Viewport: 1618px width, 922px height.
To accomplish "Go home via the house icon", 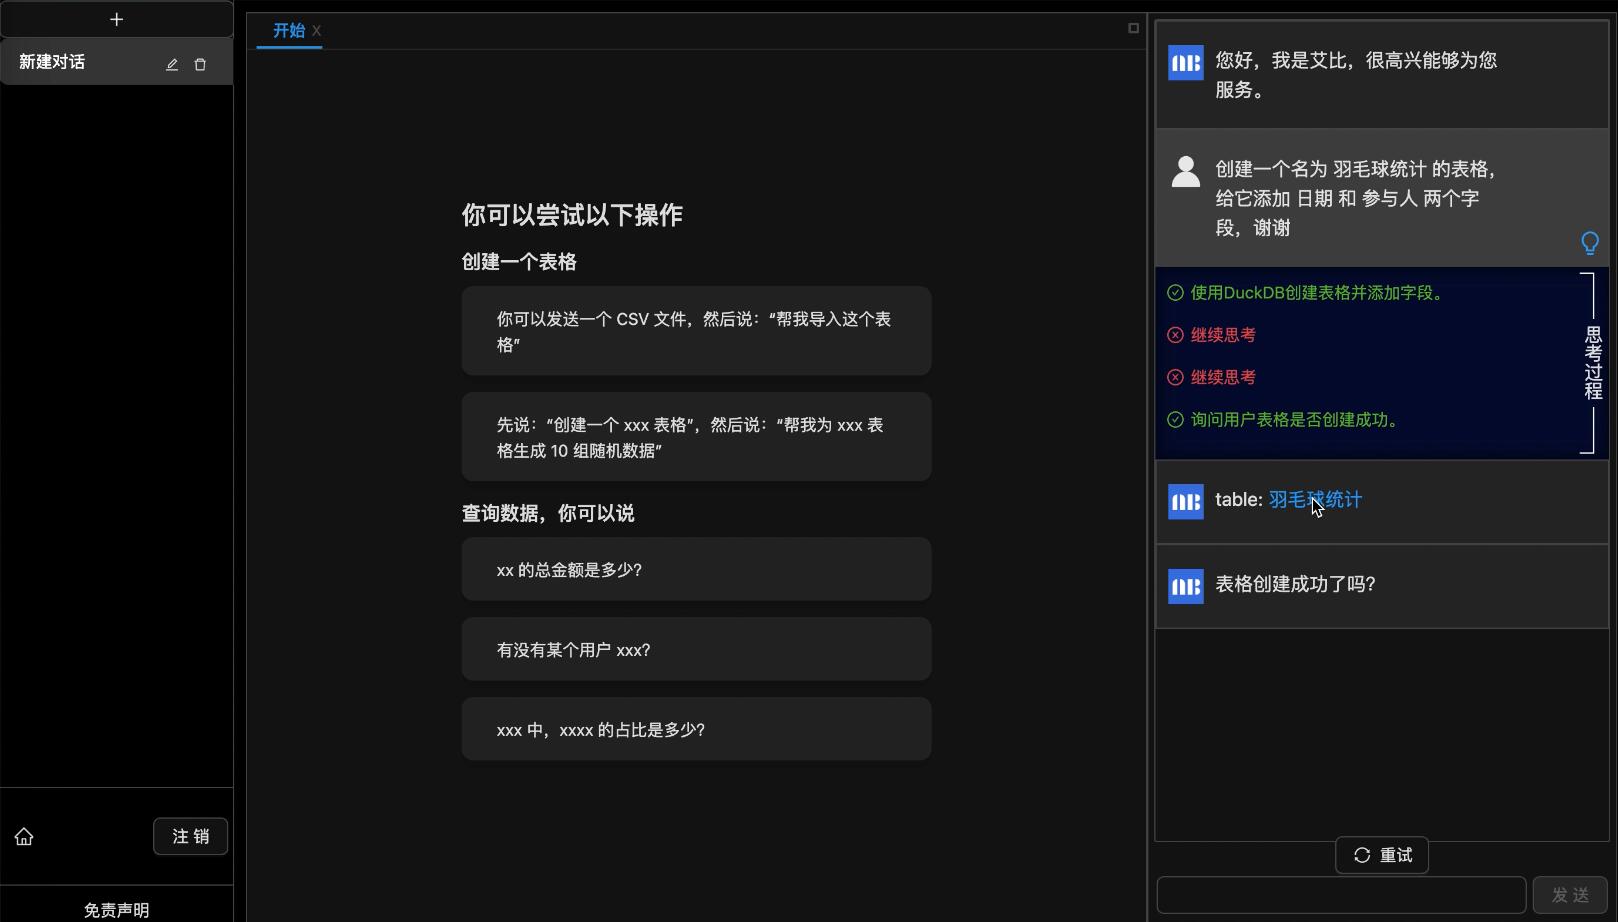I will [24, 837].
